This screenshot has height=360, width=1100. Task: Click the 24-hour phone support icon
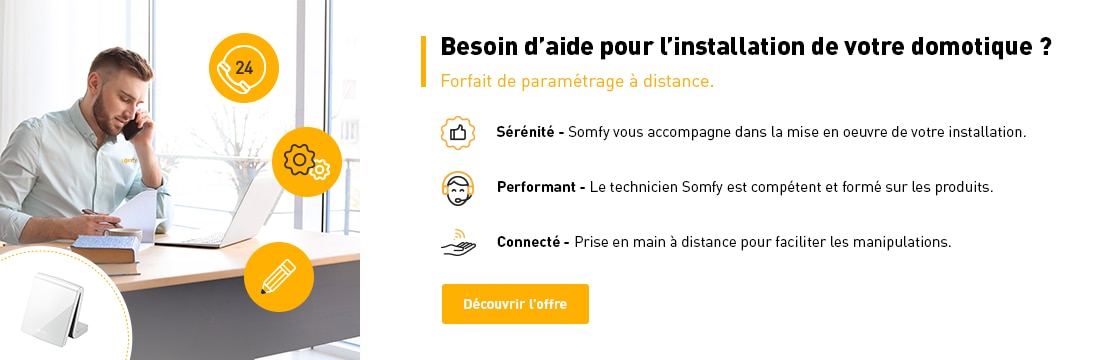(x=244, y=68)
